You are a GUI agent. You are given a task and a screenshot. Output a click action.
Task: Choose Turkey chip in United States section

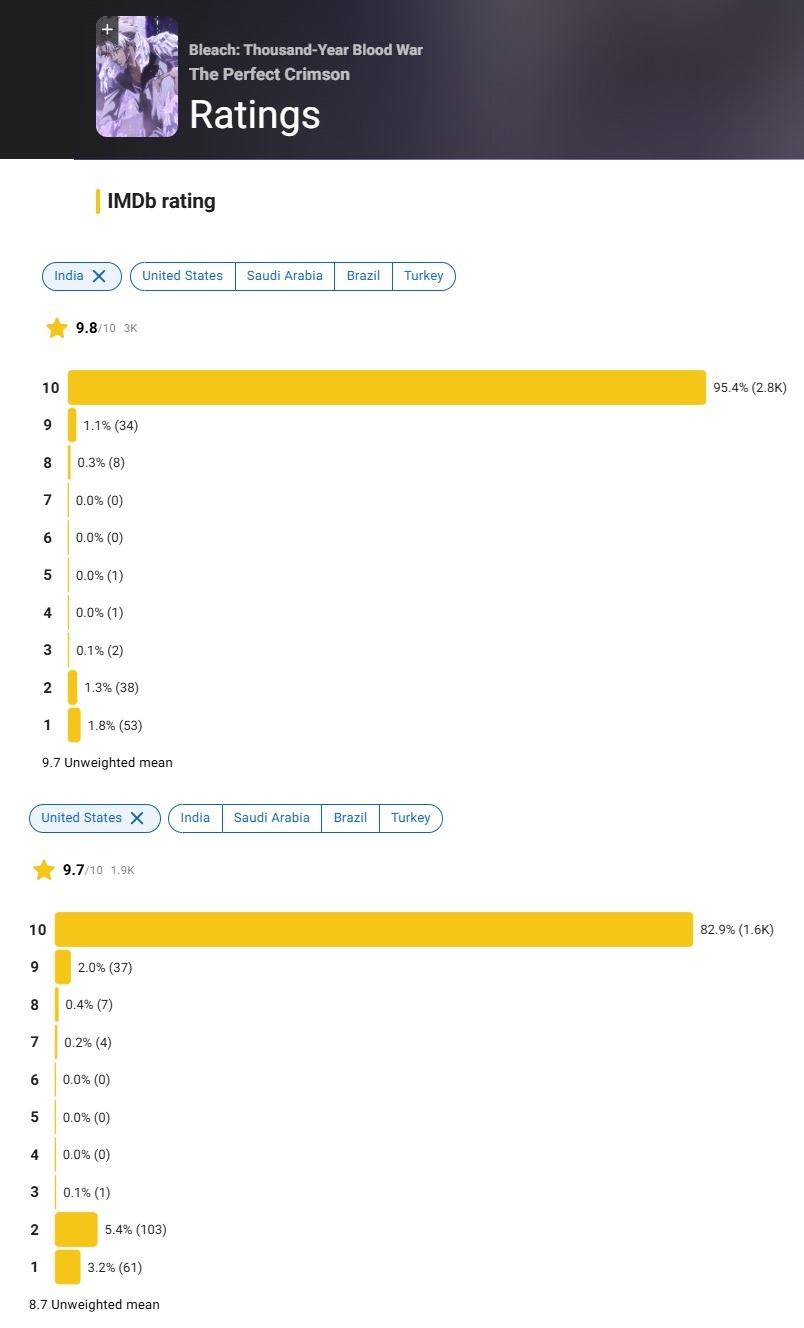tap(411, 818)
